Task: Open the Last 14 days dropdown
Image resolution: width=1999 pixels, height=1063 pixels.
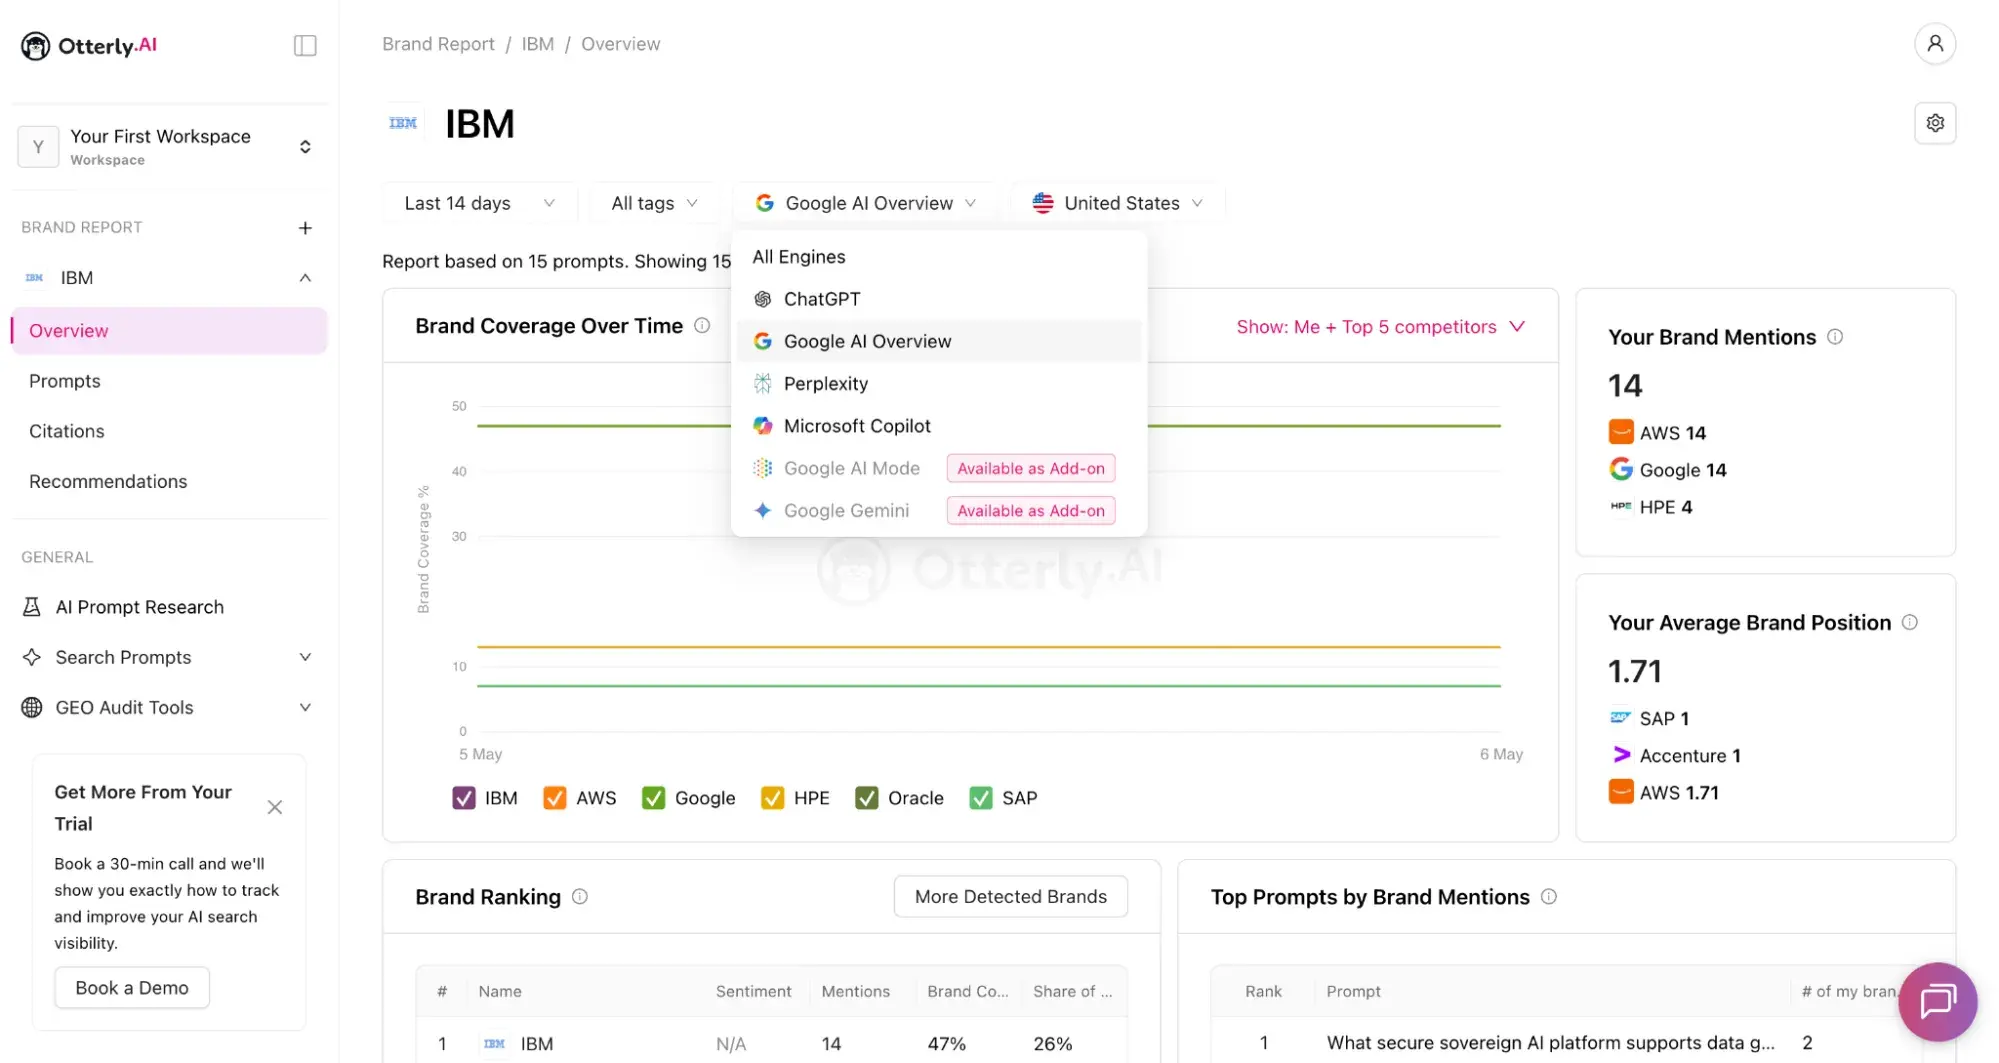Action: (479, 203)
